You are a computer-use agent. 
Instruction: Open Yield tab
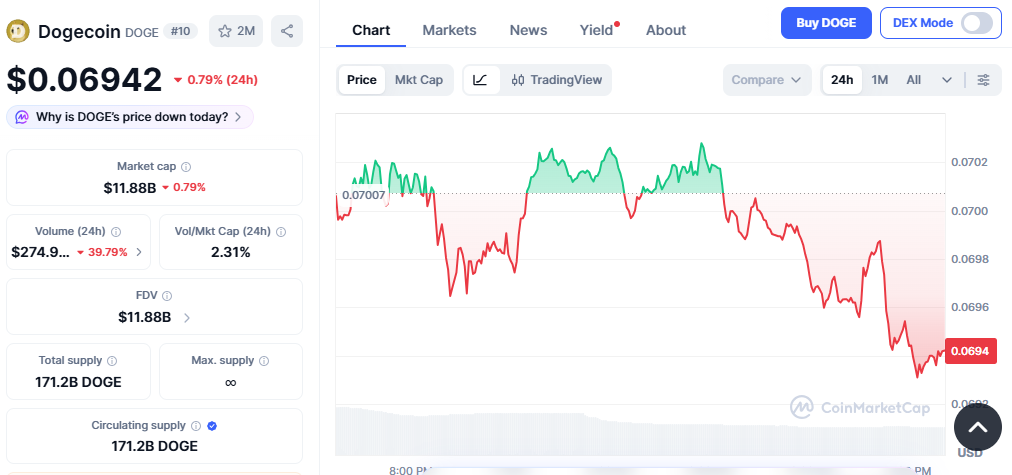point(596,30)
